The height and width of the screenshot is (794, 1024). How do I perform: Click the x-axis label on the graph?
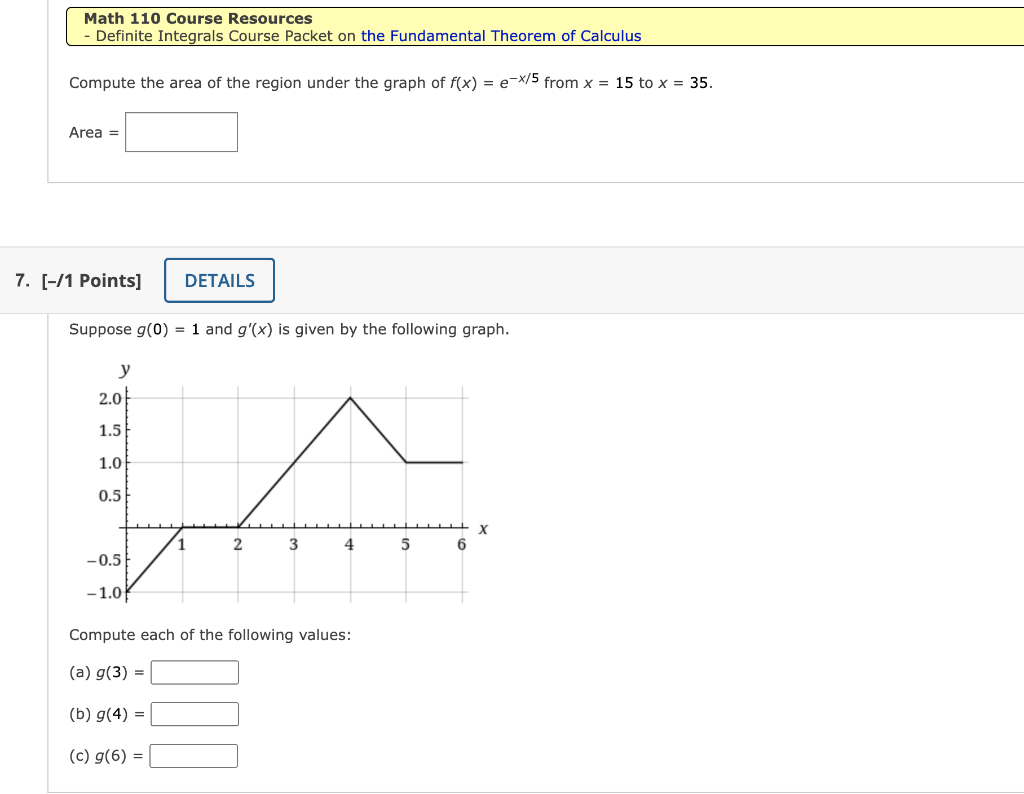(481, 527)
